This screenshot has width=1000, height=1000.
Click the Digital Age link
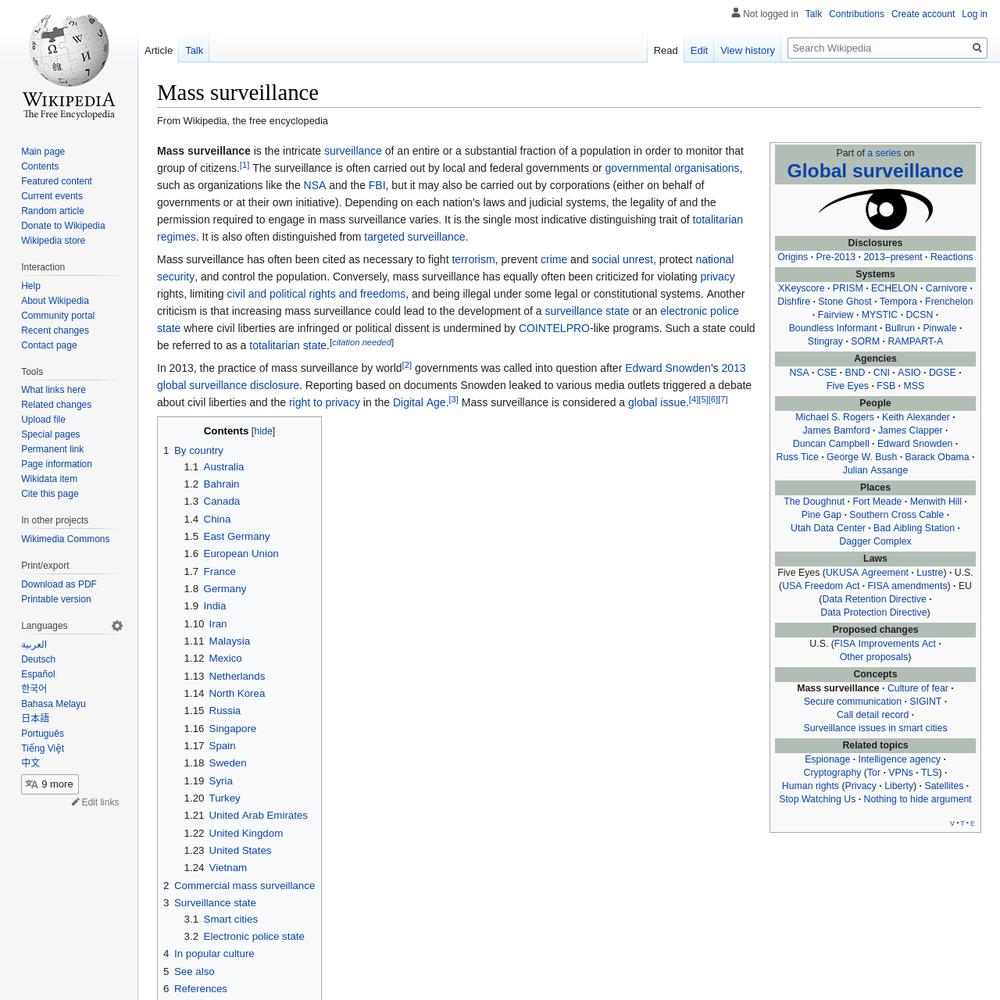click(419, 402)
